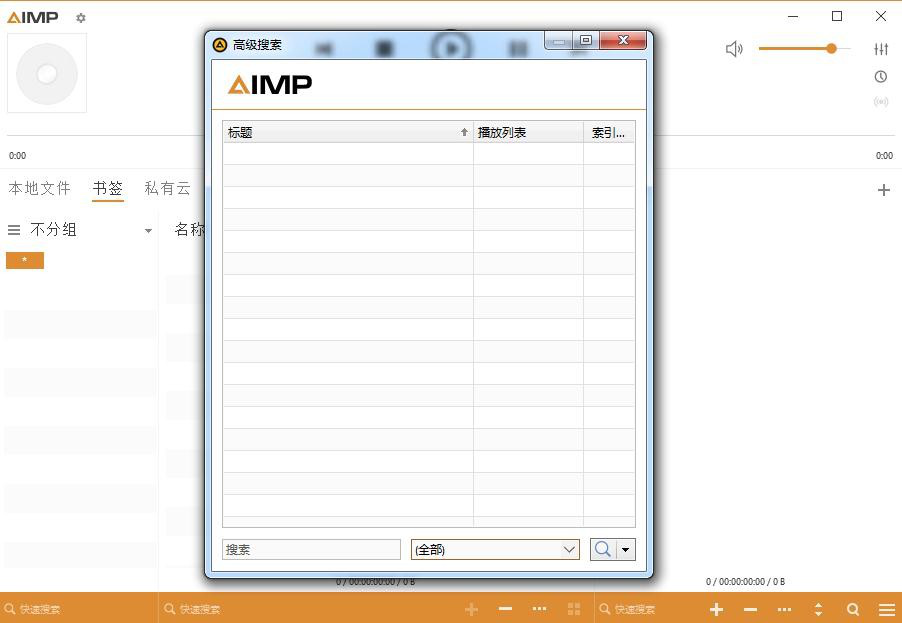Sort by the 标题 column header
902x623 pixels.
point(347,132)
